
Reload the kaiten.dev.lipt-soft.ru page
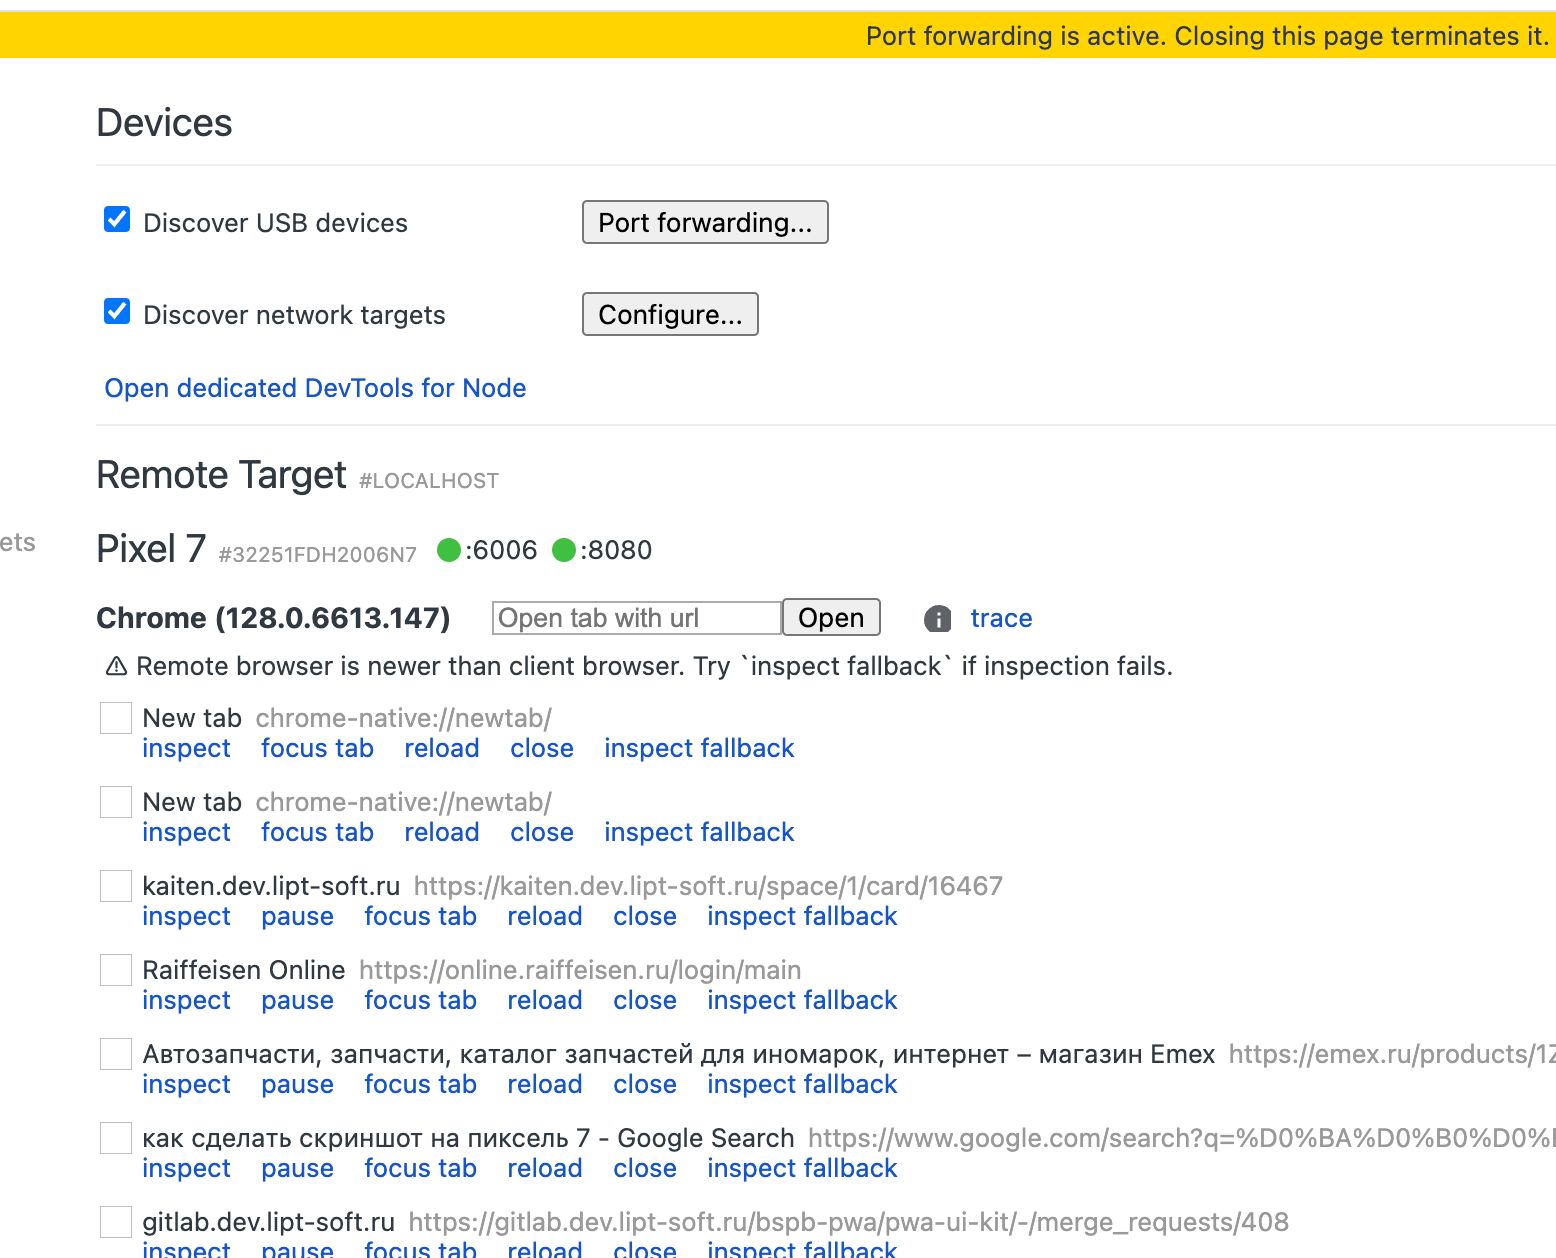(x=545, y=916)
